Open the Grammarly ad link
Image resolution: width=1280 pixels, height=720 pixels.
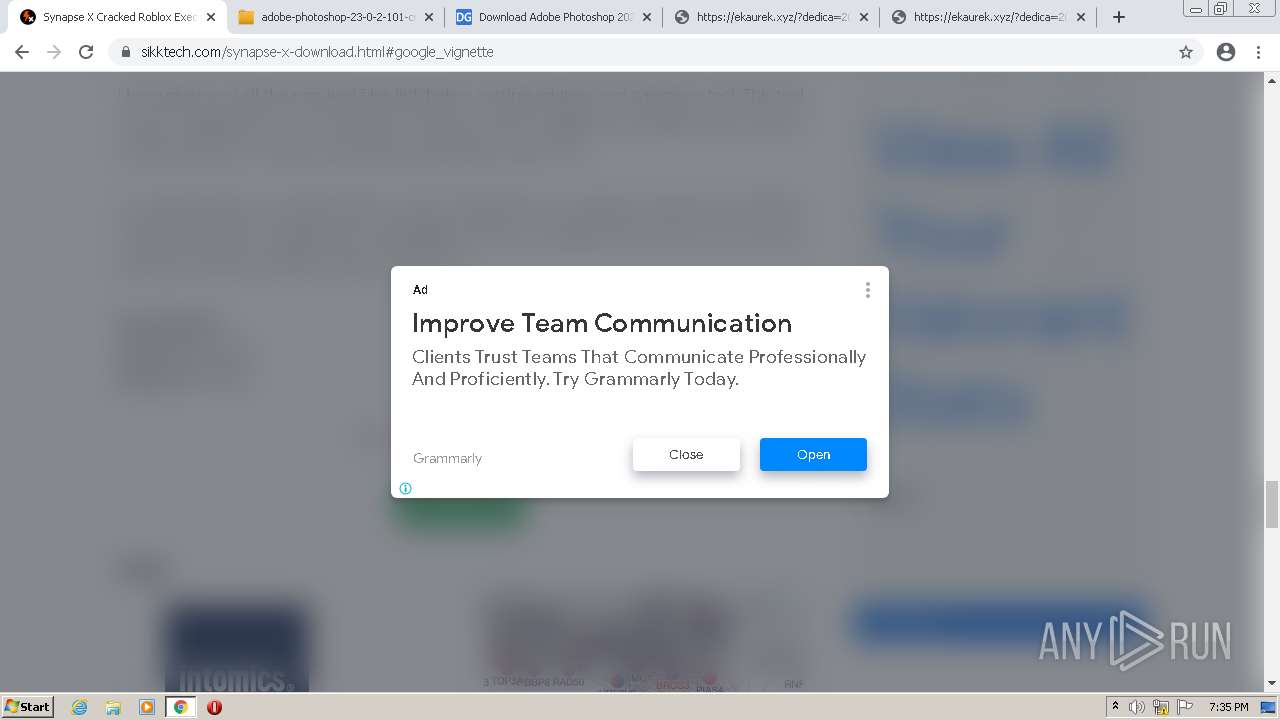click(x=813, y=454)
